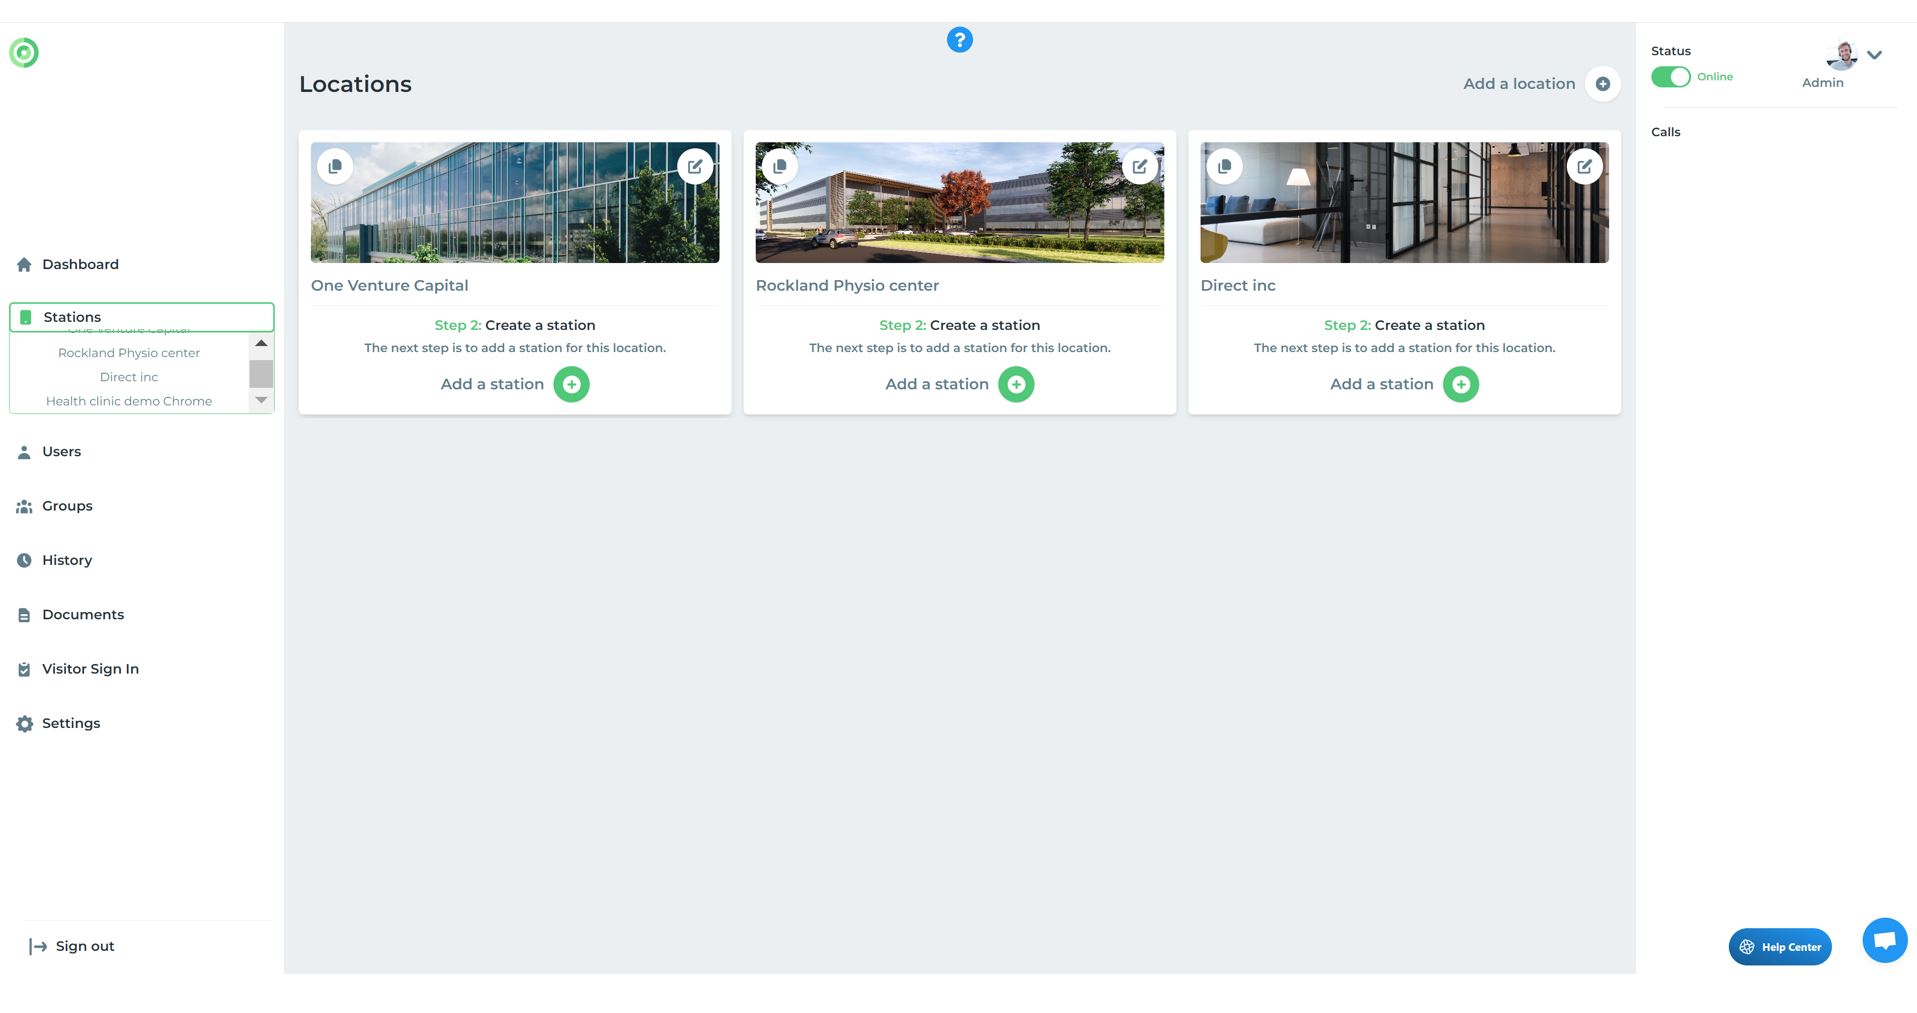Toggle the Online status switch
This screenshot has width=1917, height=1013.
tap(1670, 77)
